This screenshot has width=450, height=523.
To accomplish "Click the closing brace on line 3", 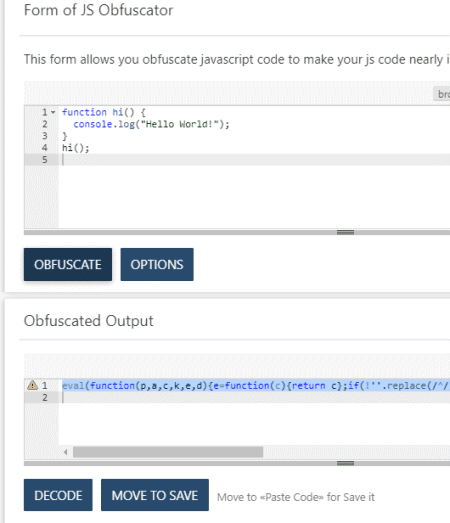I will click(65, 136).
